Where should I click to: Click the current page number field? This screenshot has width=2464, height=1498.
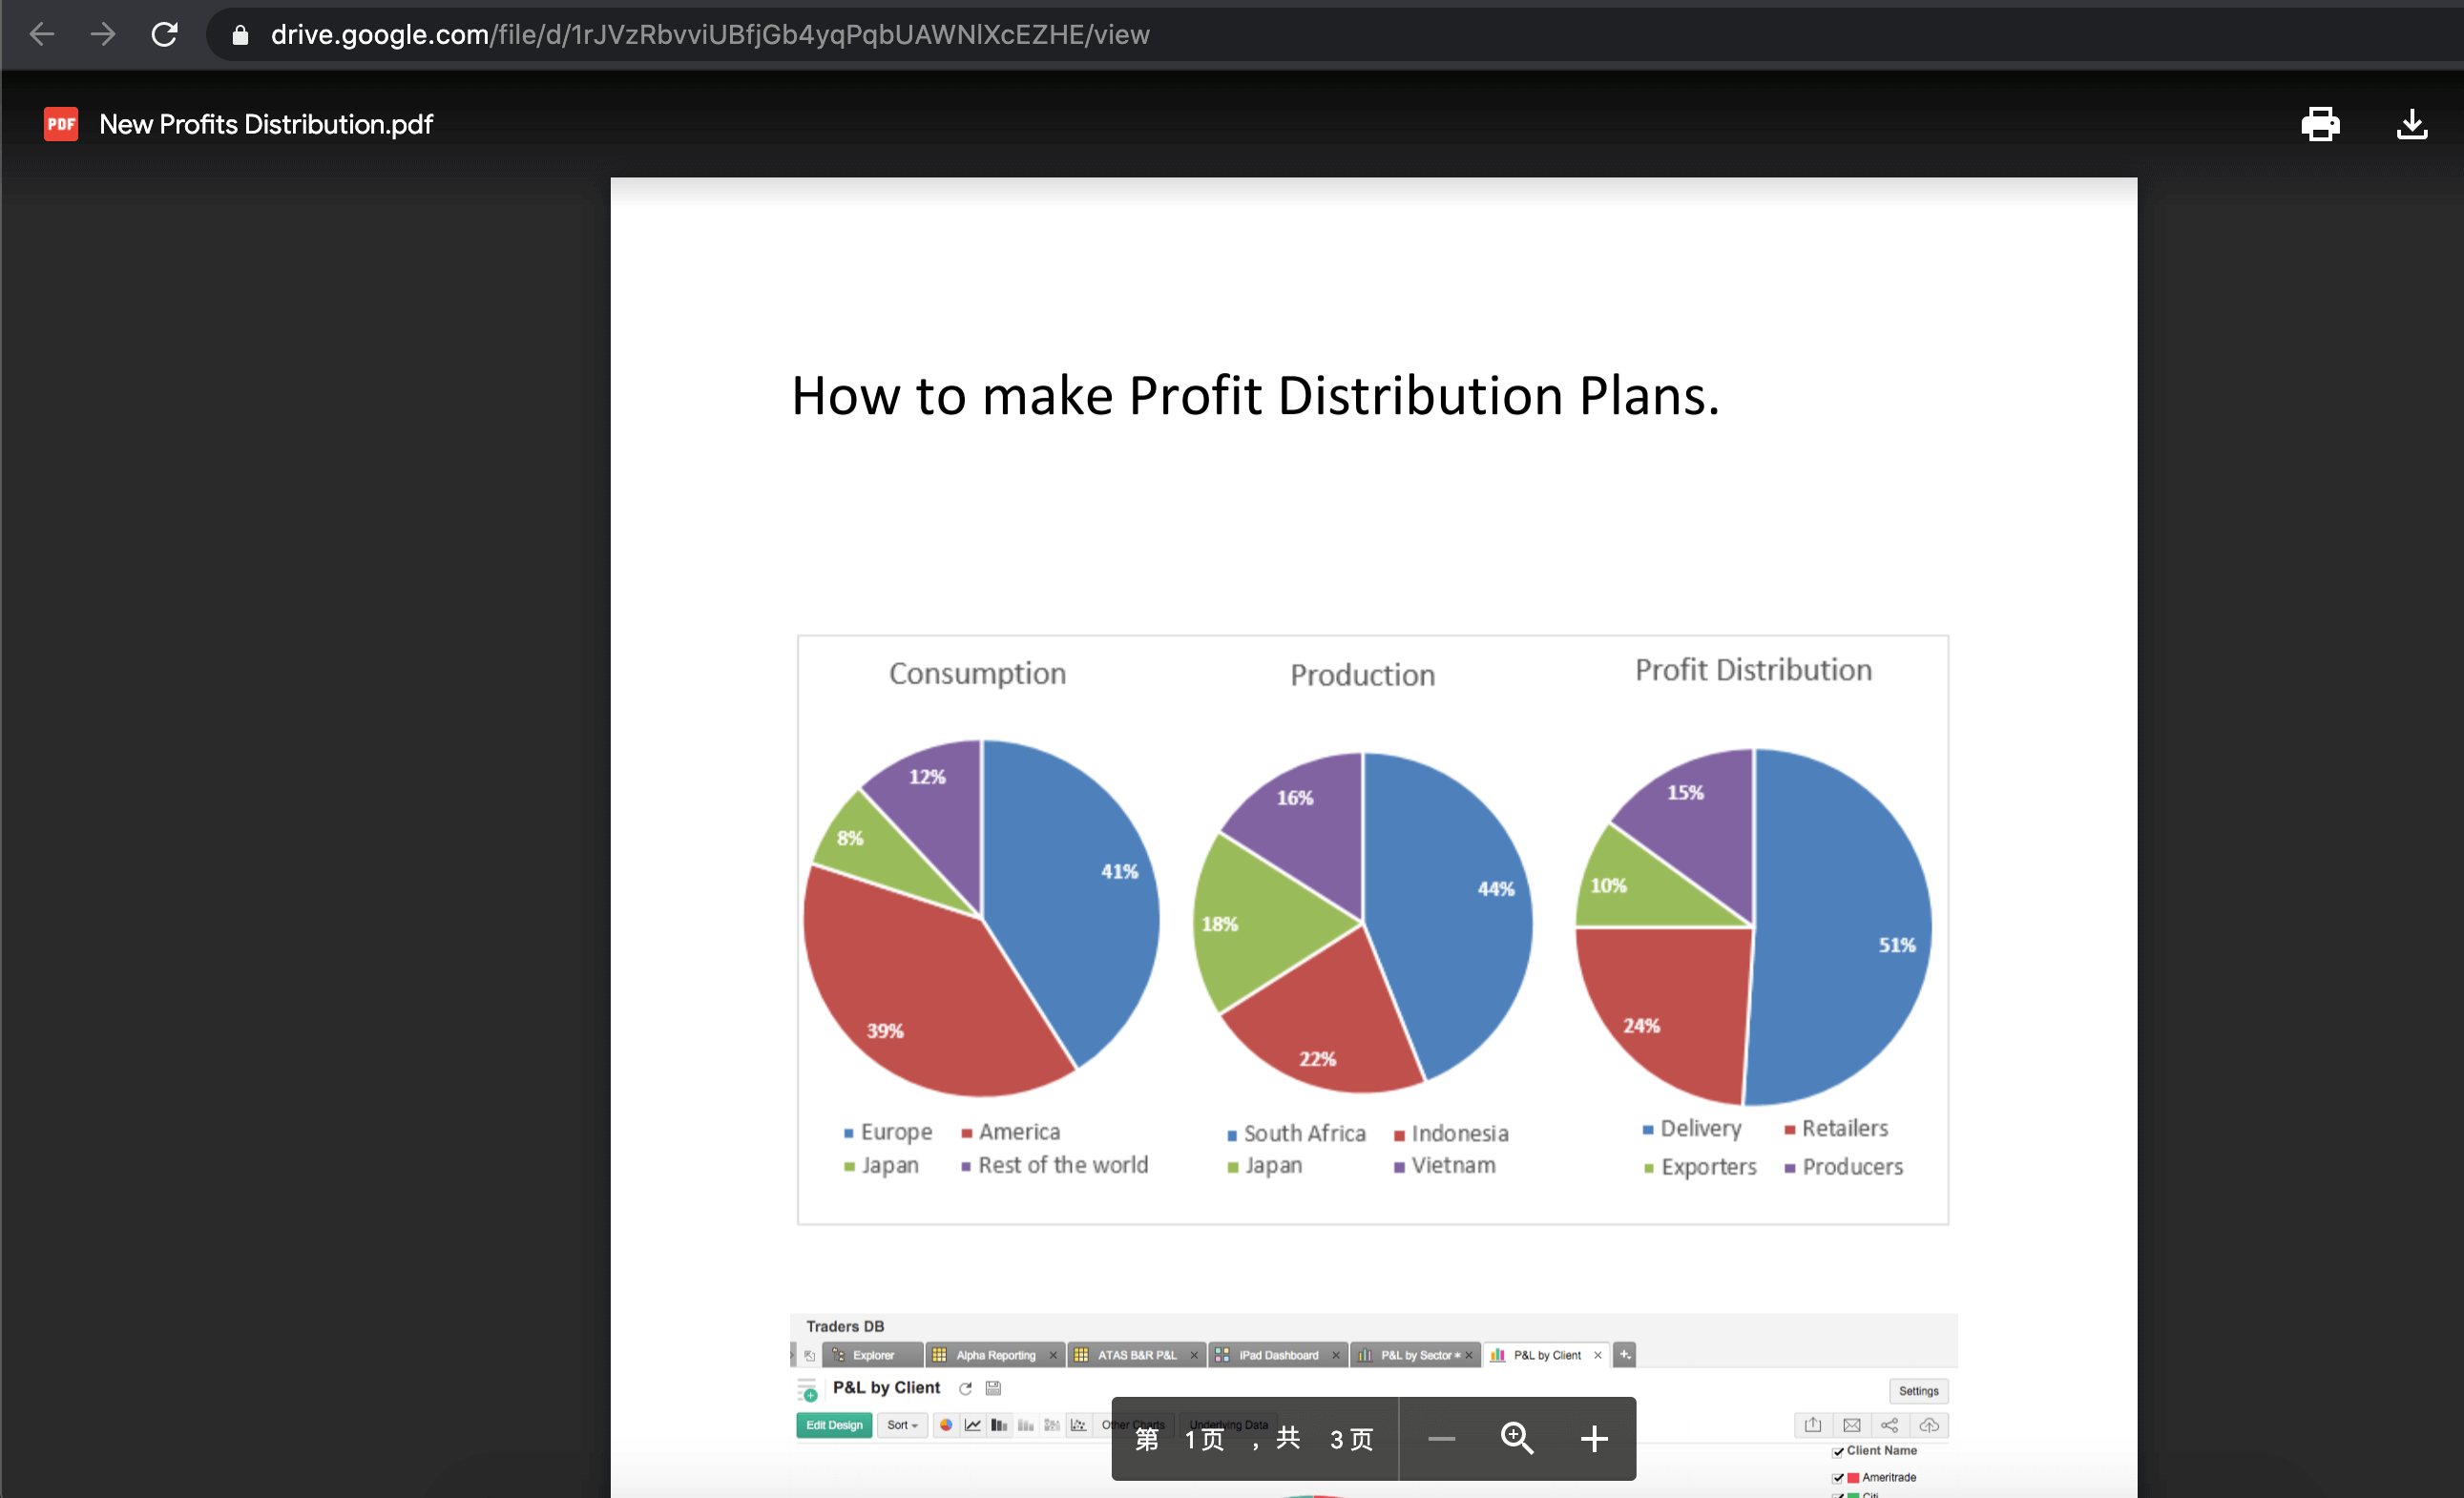coord(1192,1439)
